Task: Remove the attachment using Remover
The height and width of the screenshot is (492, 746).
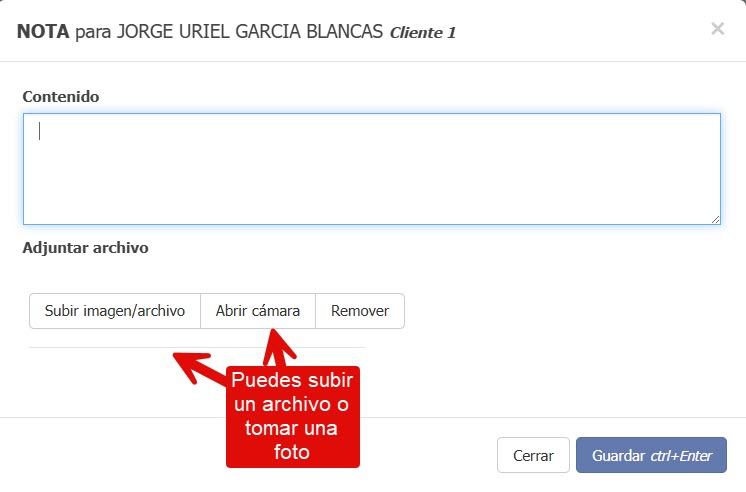Action: click(360, 311)
